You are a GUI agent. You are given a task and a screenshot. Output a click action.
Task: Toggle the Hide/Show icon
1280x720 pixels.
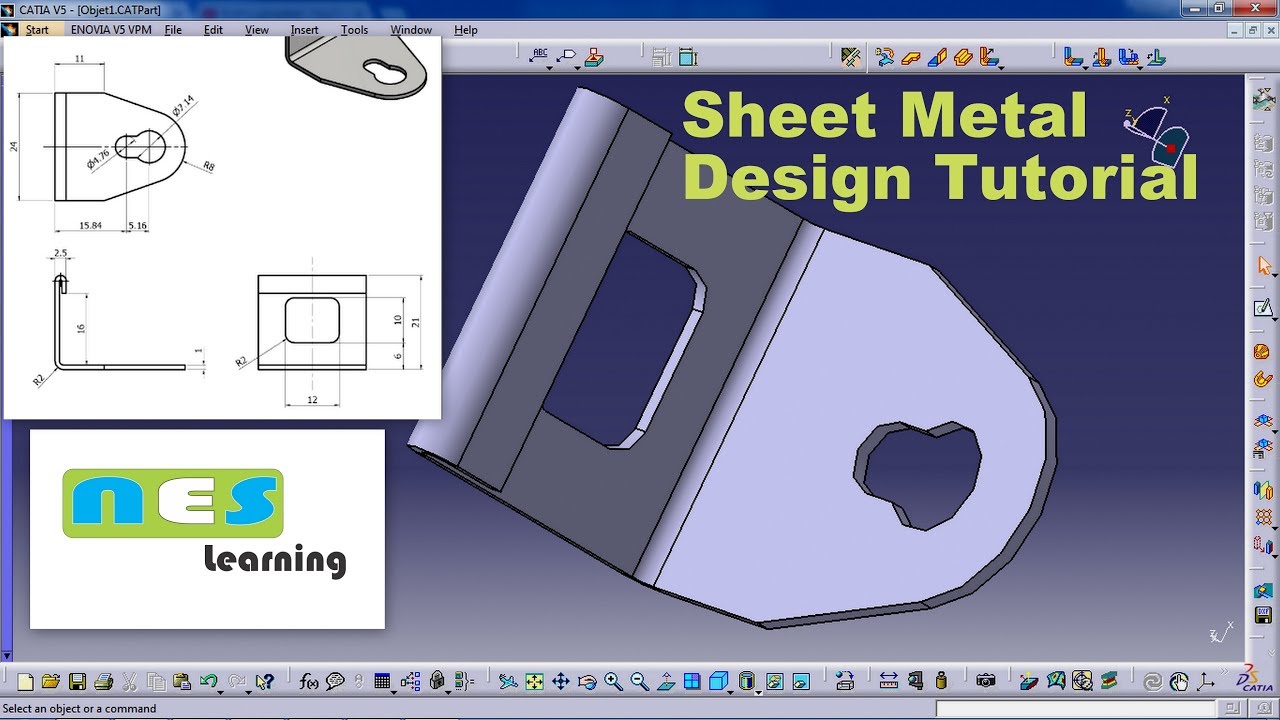[775, 682]
